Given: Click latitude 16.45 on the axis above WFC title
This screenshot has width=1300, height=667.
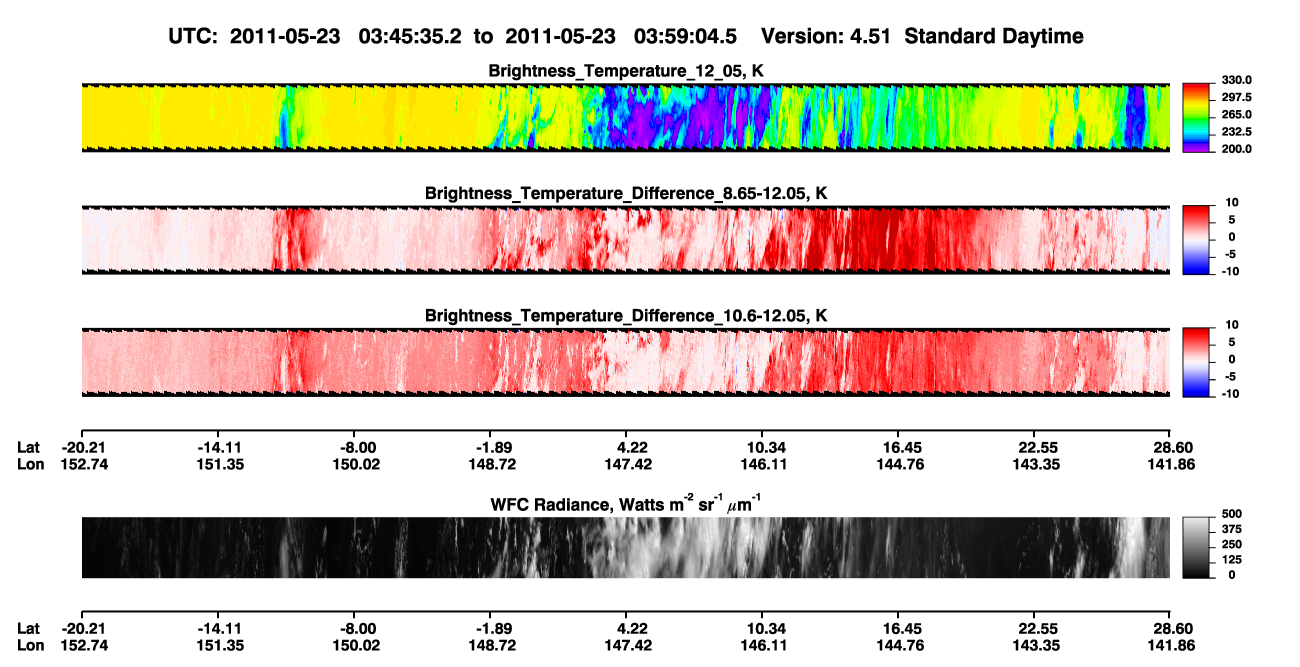Looking at the screenshot, I should (900, 448).
